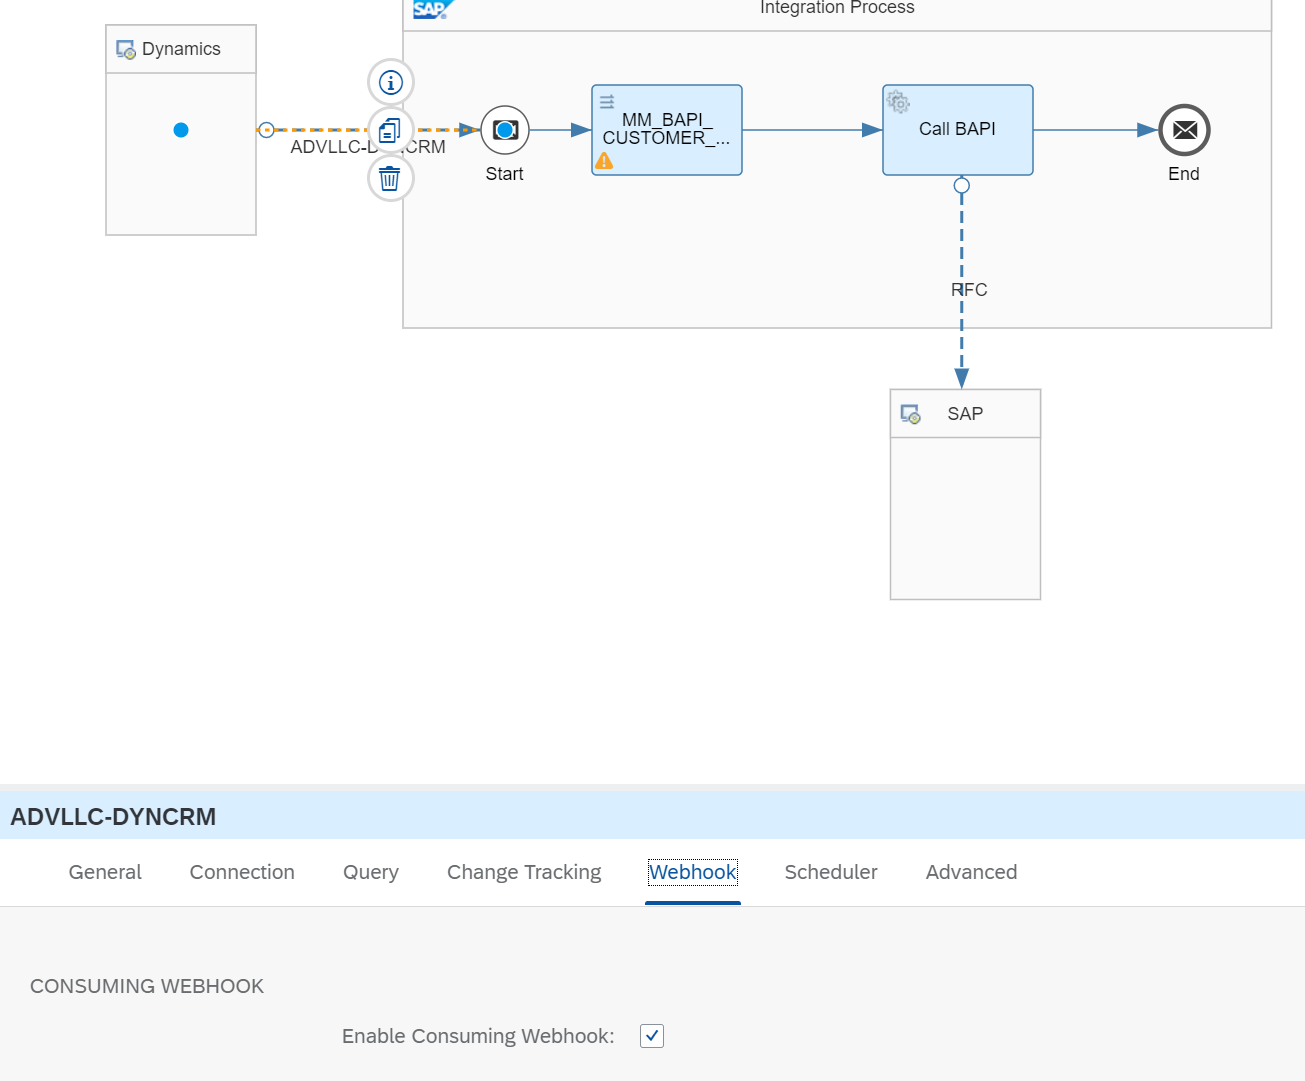Click the ADVLLC-DYNCRM properties panel title

click(x=113, y=817)
